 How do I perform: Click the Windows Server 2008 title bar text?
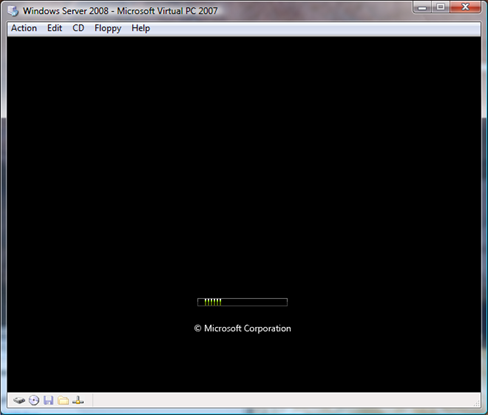click(x=120, y=11)
